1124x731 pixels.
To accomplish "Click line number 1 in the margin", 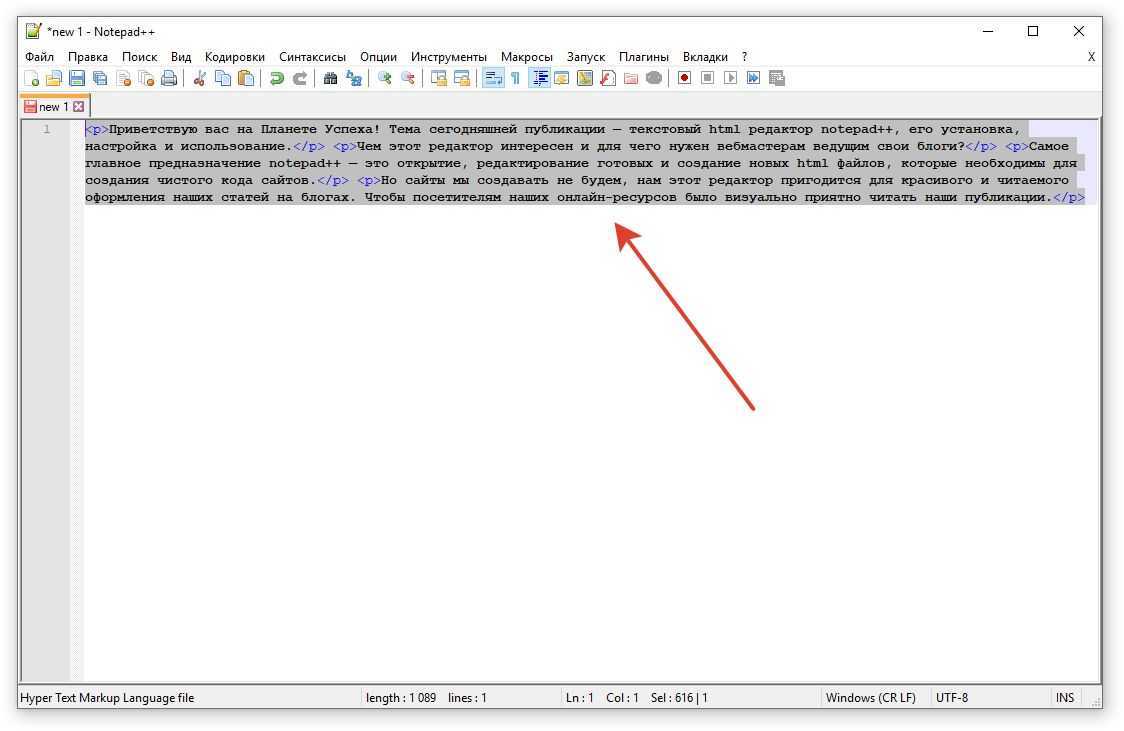I will coord(46,129).
